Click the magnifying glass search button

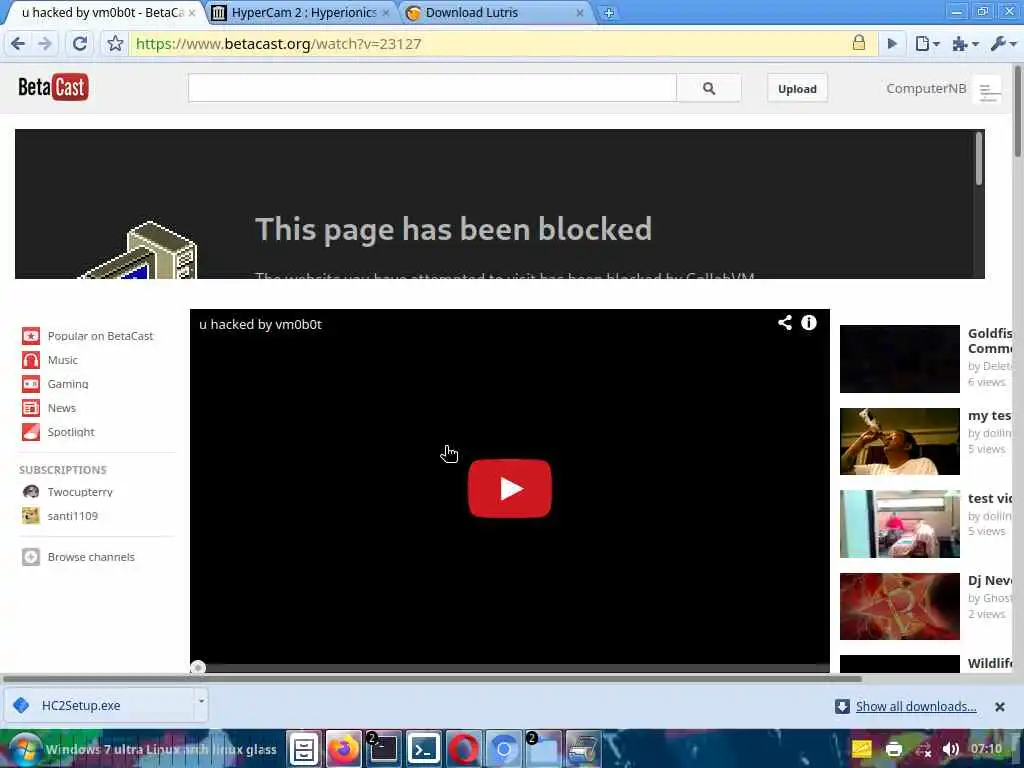click(x=709, y=88)
